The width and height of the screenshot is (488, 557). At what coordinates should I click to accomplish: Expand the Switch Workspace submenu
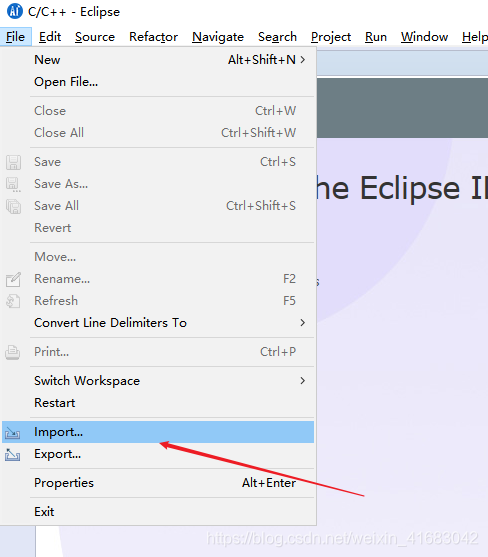303,380
